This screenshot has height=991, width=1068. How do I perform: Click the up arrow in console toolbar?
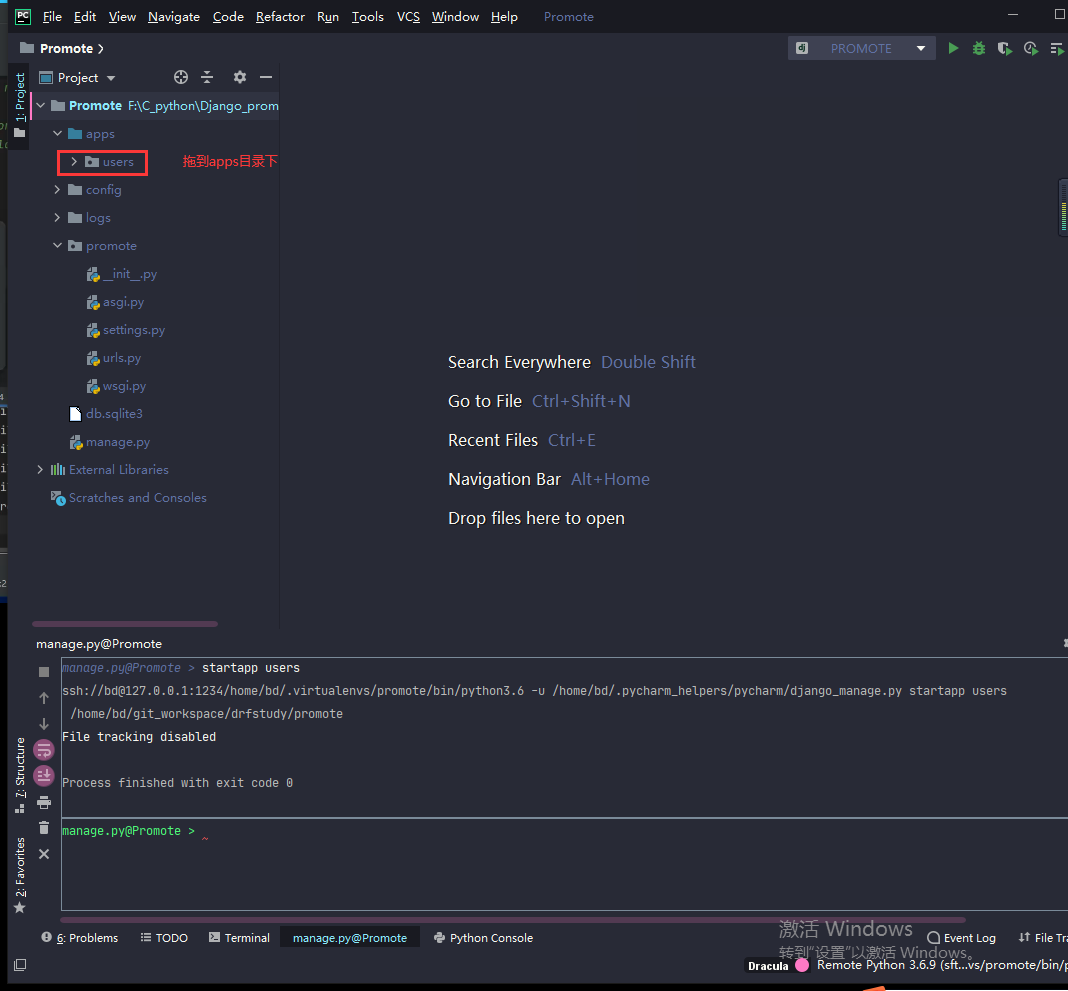coord(44,697)
